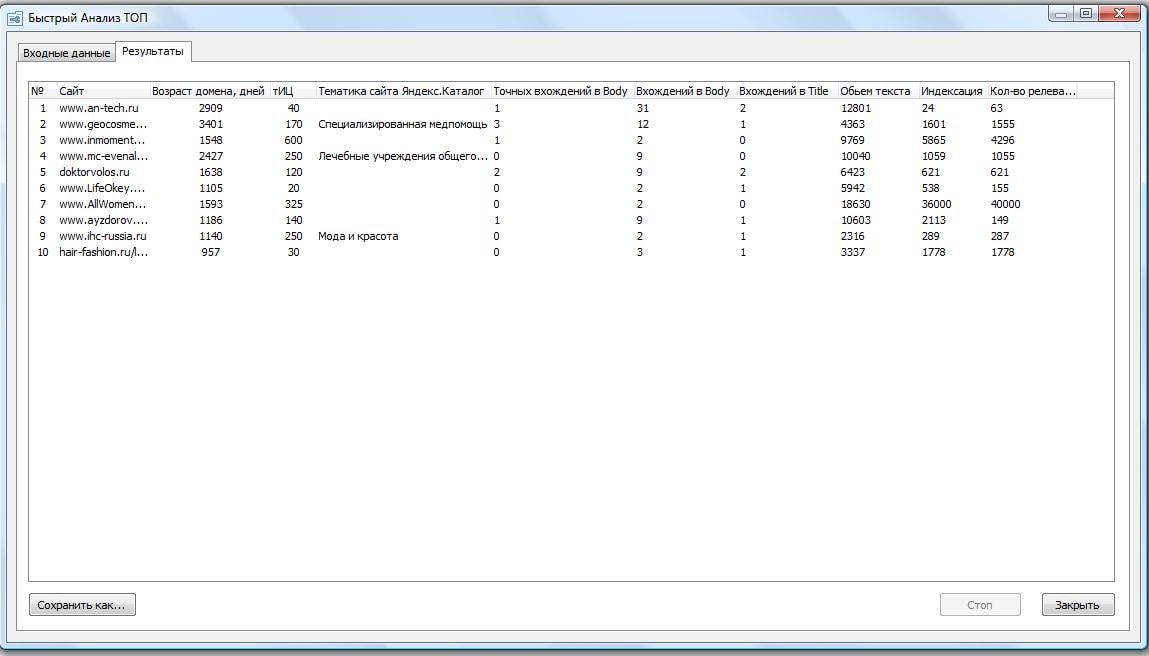This screenshot has height=656, width=1149.
Task: Click the Закрыть button
Action: pyautogui.click(x=1077, y=605)
